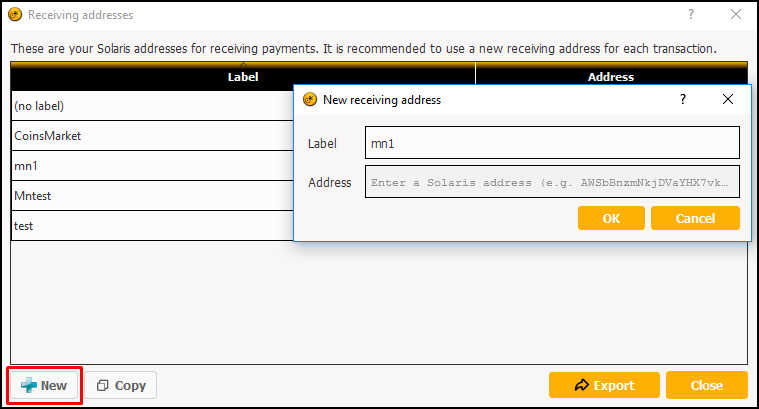Image resolution: width=759 pixels, height=409 pixels.
Task: Sort by the Label column header
Action: (x=243, y=76)
